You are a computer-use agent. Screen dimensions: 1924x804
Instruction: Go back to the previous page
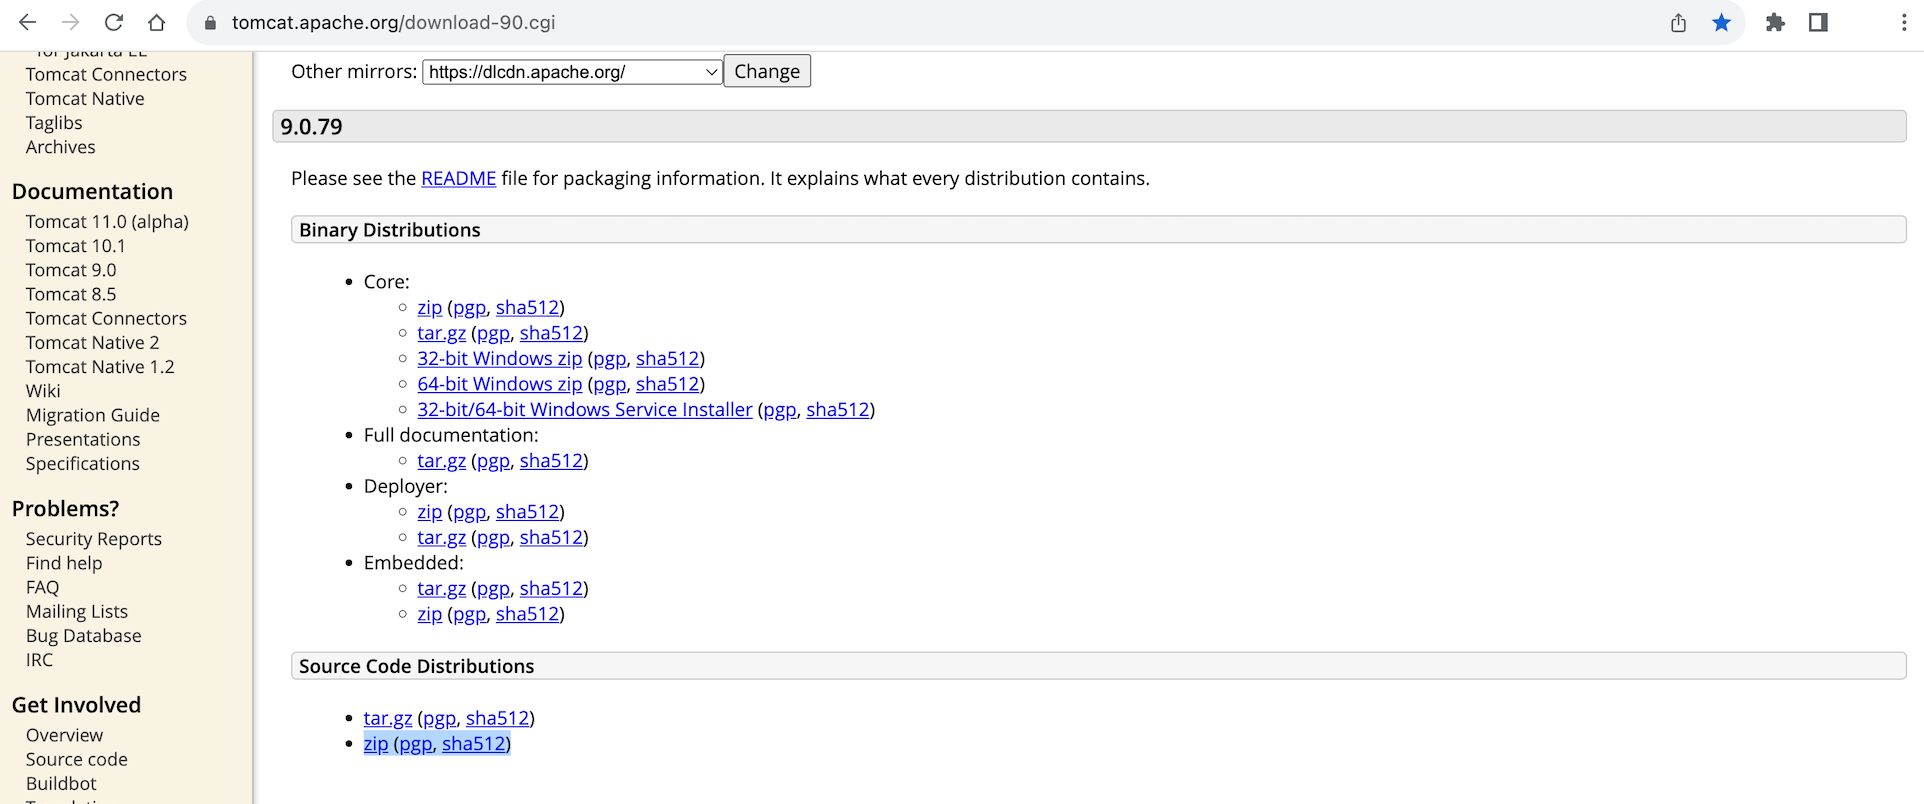(27, 22)
